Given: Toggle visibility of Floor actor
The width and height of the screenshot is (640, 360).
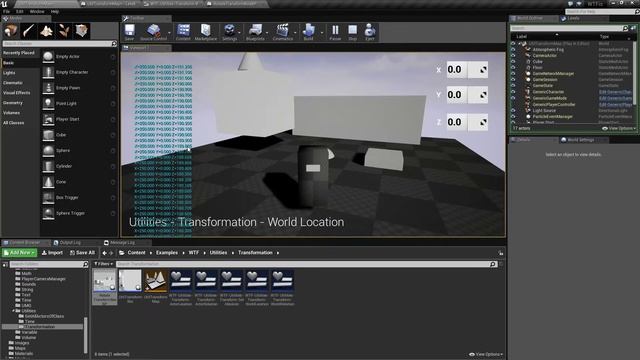Looking at the screenshot, I should point(513,68).
